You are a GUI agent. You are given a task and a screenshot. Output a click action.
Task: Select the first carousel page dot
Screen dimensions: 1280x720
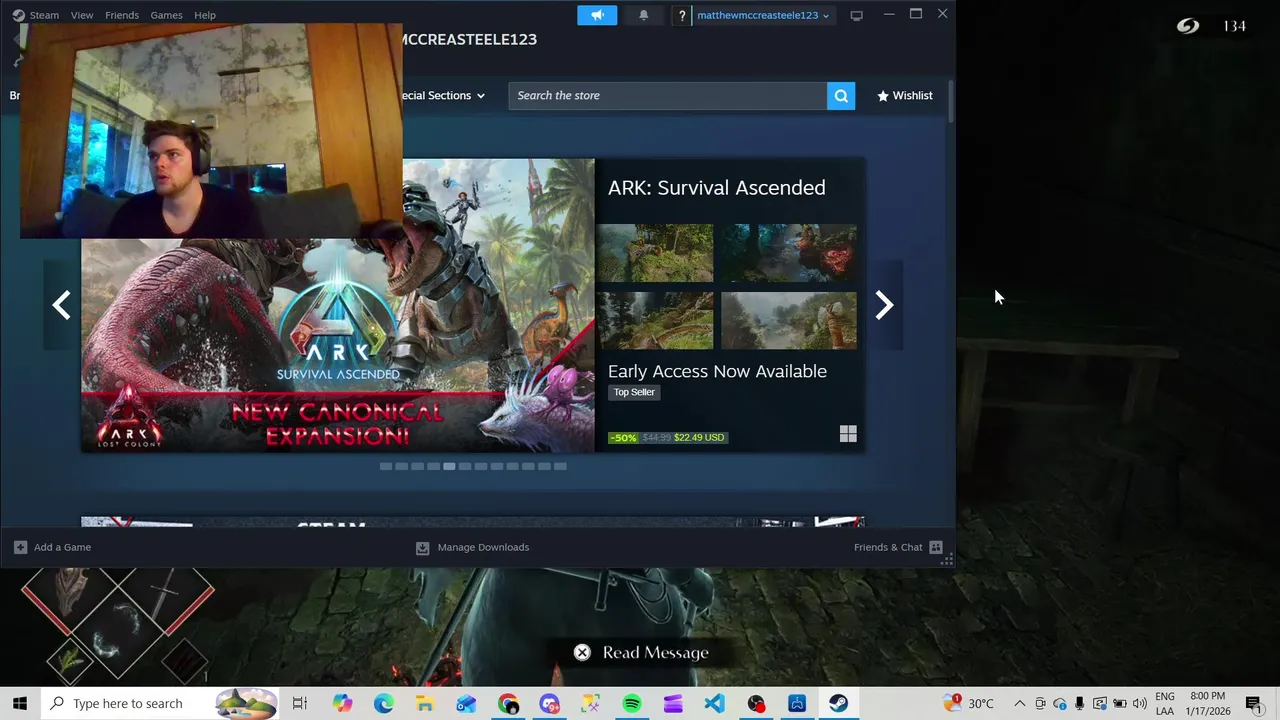coord(386,466)
